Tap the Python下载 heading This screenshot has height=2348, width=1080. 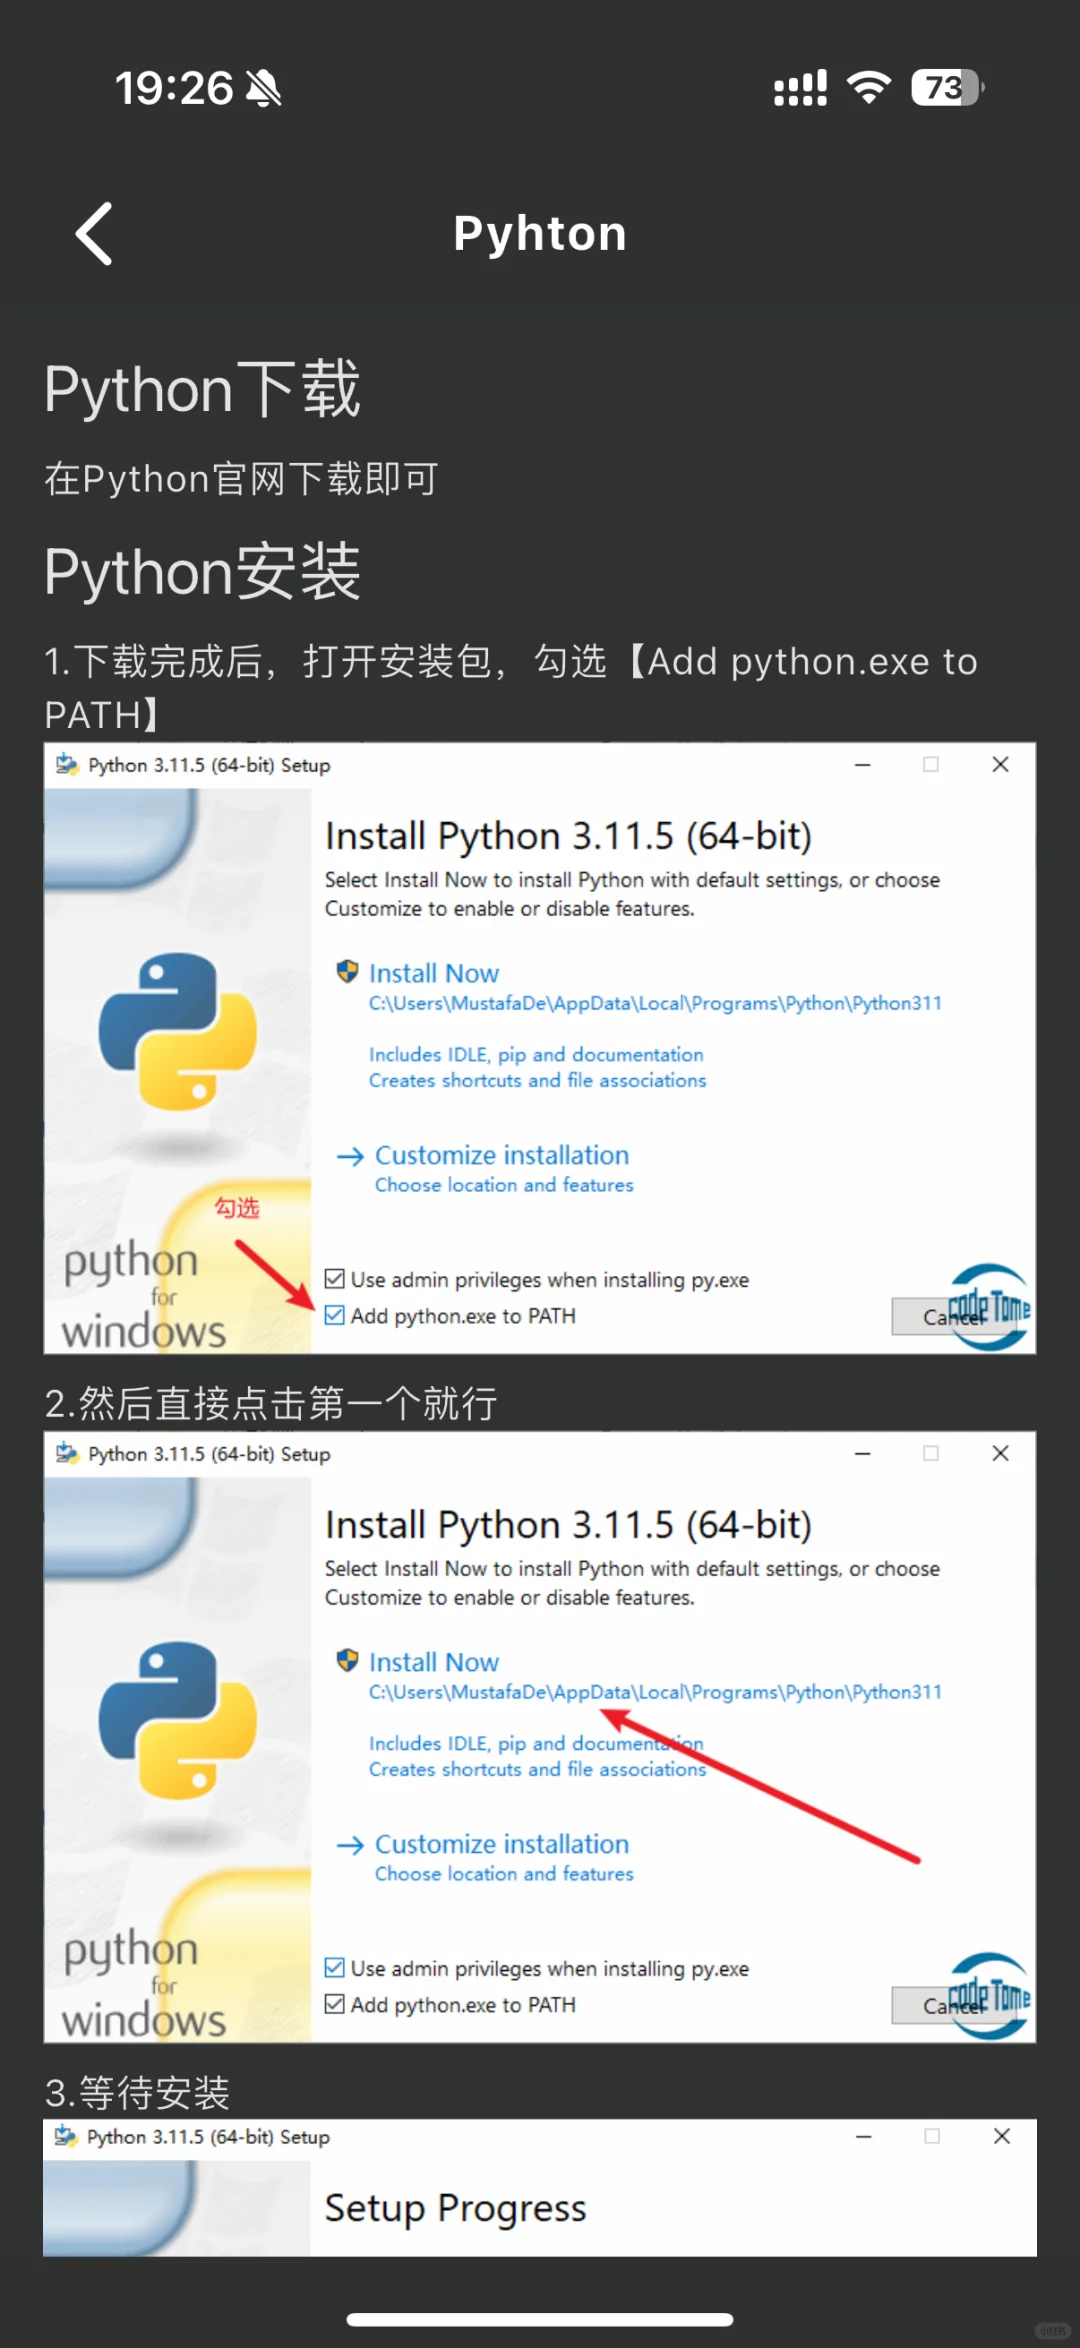[x=202, y=389]
